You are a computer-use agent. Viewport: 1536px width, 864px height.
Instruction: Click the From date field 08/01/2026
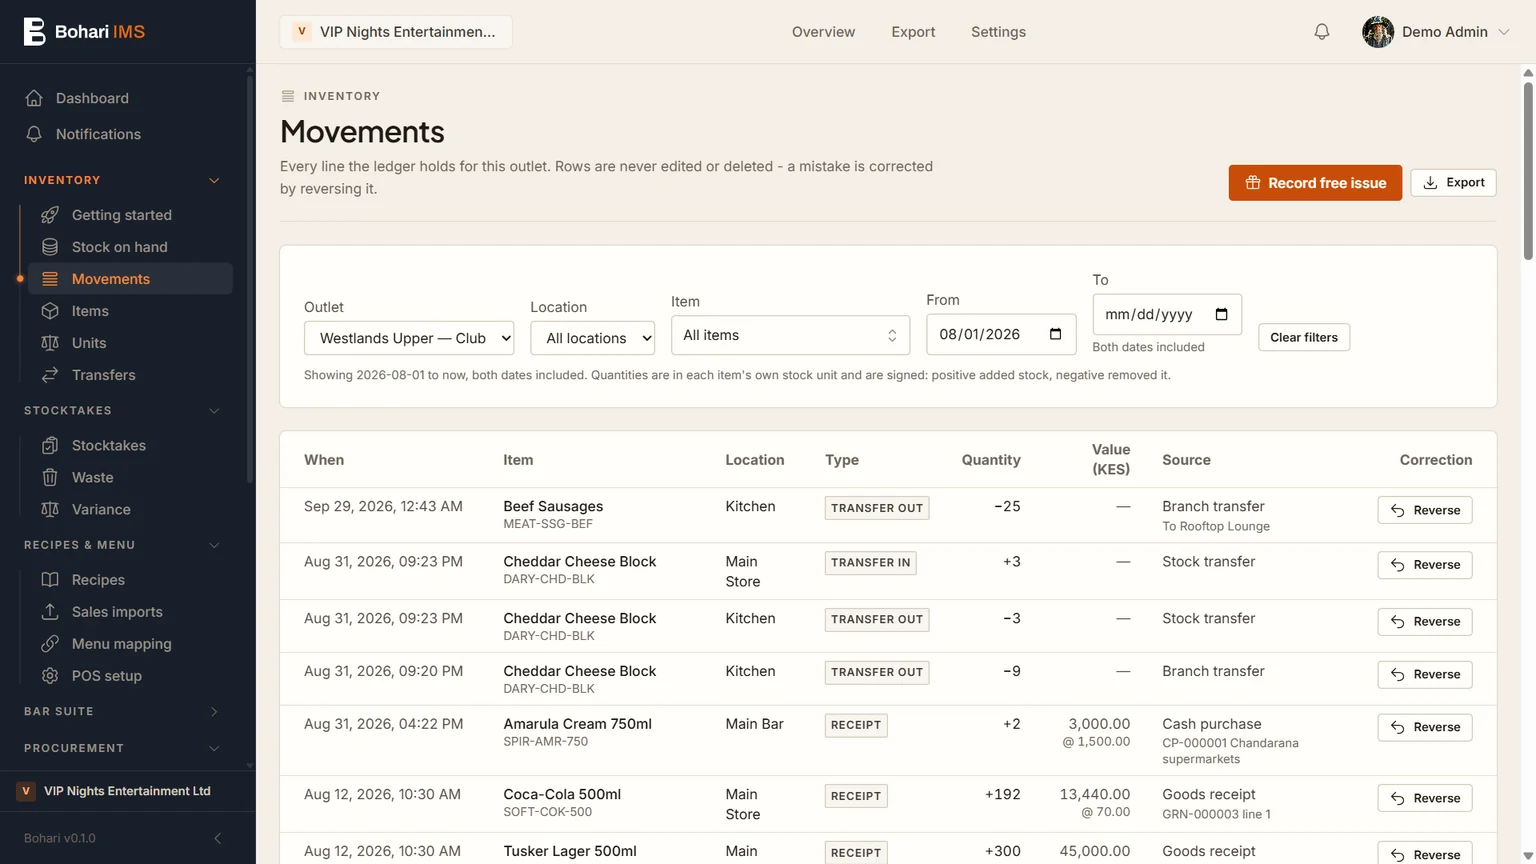coord(1001,334)
